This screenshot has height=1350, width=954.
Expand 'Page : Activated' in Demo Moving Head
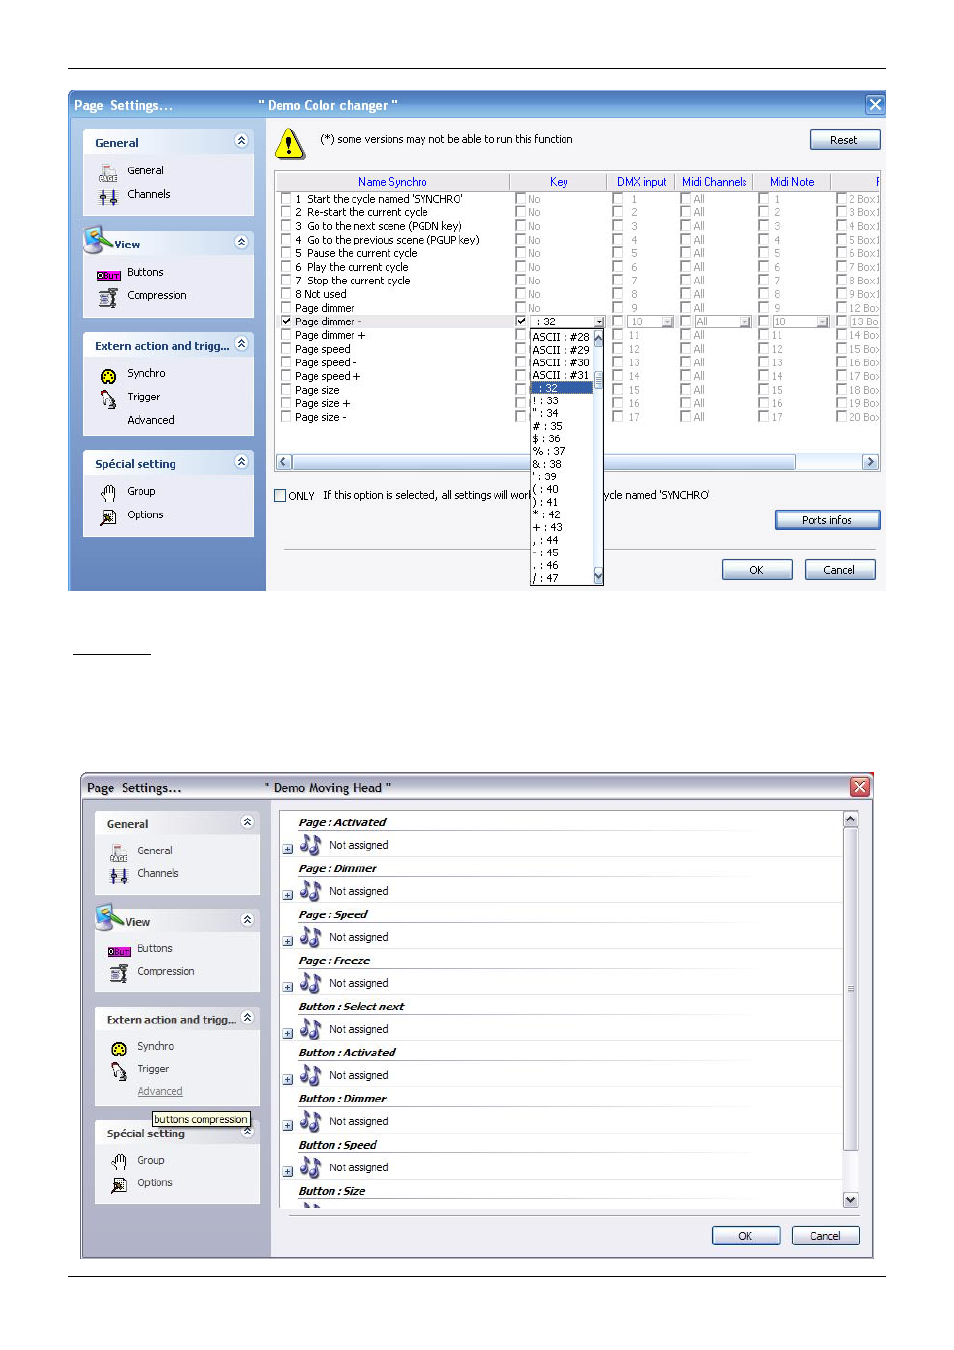point(287,846)
